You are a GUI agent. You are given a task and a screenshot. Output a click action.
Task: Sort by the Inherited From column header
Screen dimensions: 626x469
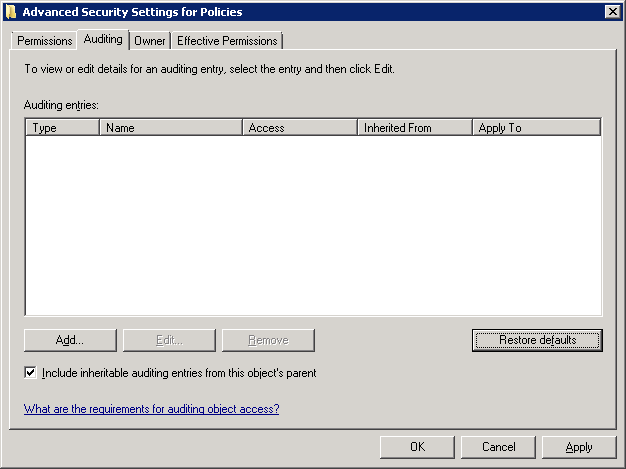[415, 128]
